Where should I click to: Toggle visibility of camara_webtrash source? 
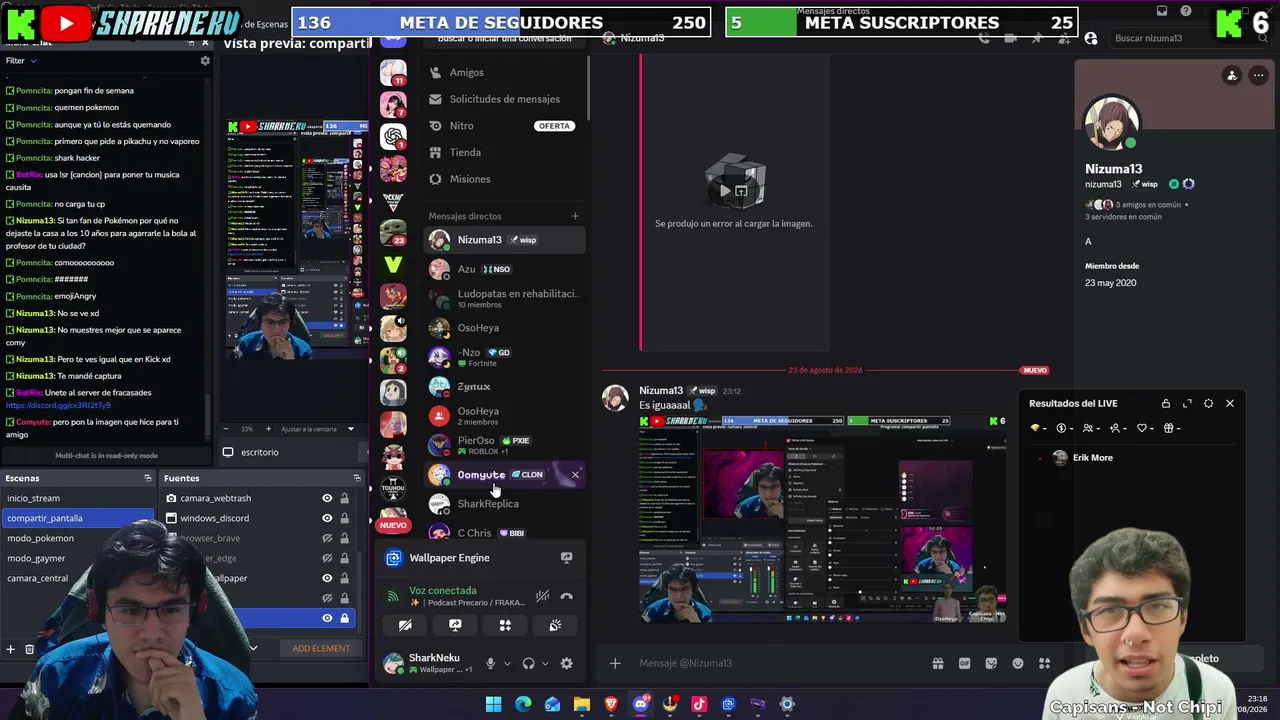click(x=327, y=498)
